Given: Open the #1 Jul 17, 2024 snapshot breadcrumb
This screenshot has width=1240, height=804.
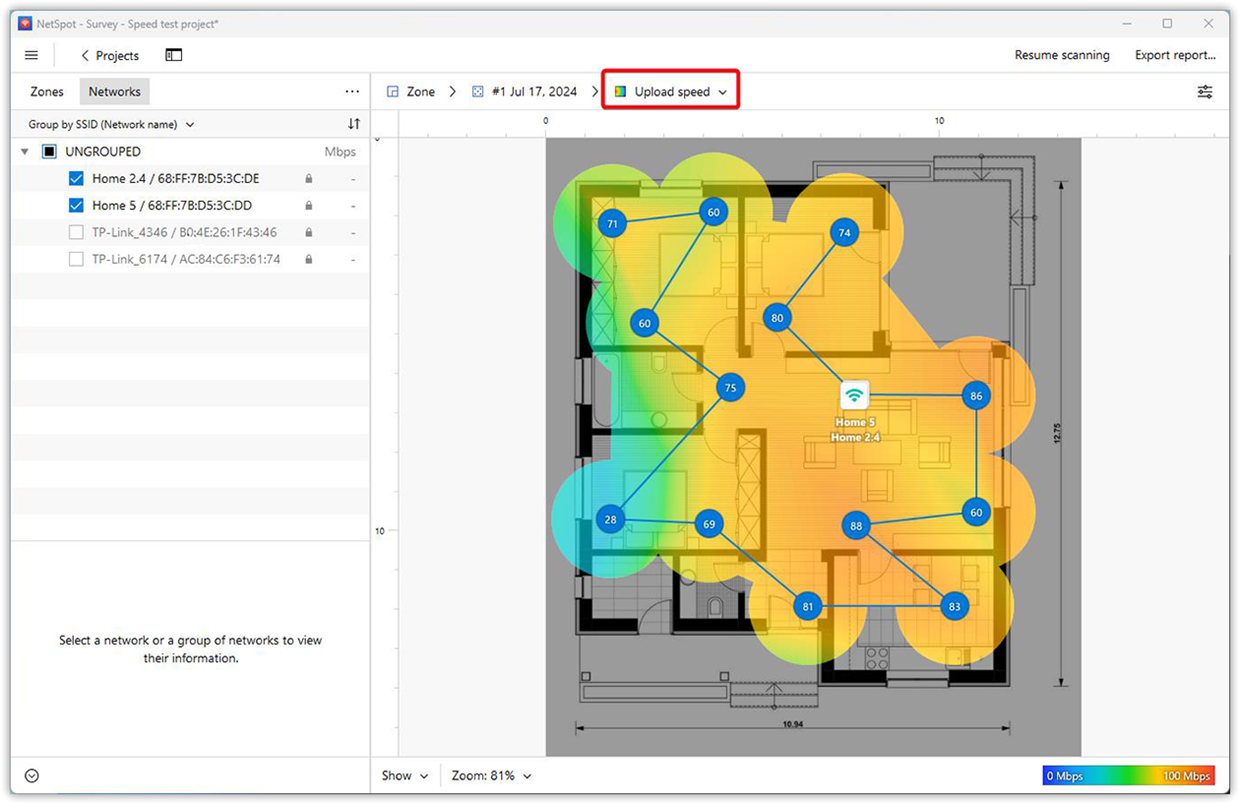Looking at the screenshot, I should click(x=533, y=90).
